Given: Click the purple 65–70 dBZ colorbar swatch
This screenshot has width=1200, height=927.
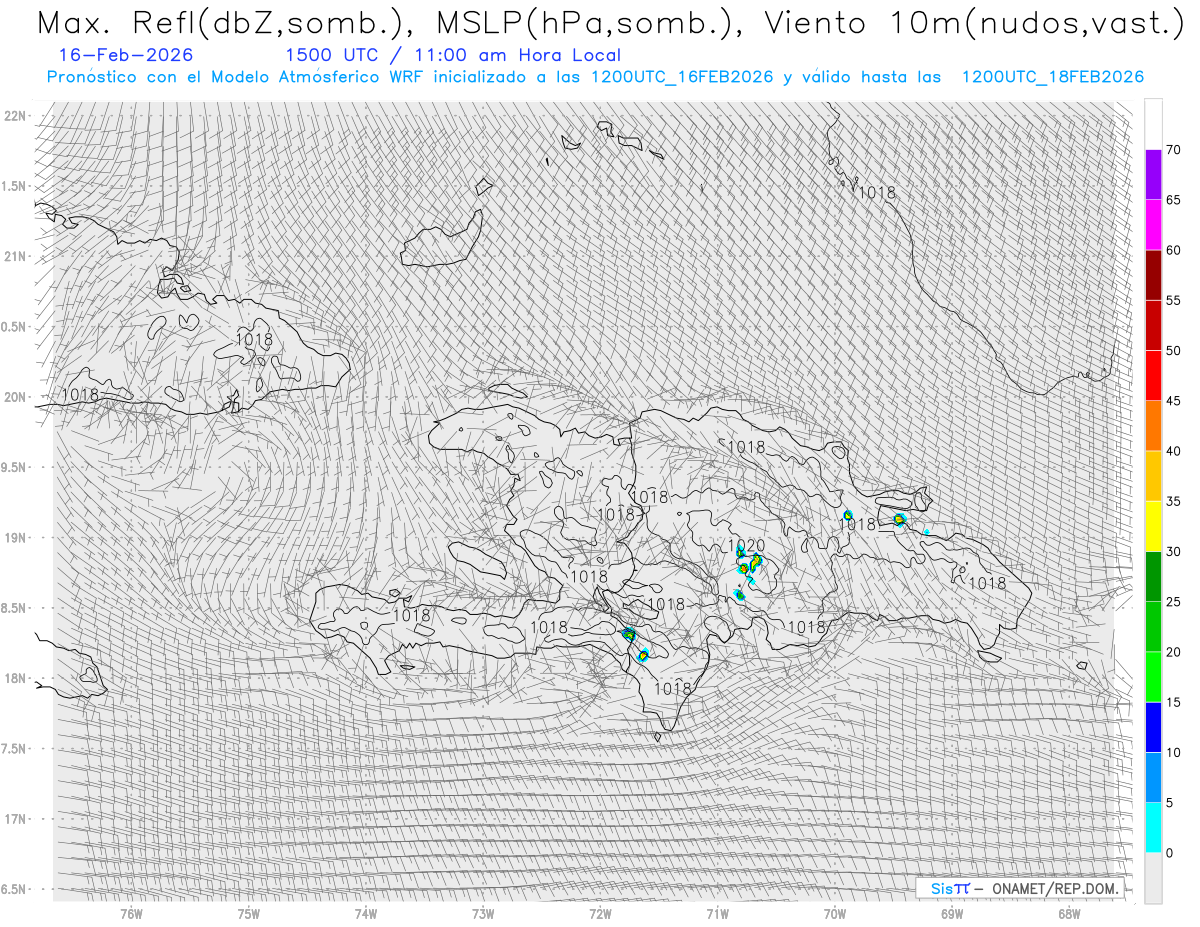Looking at the screenshot, I should point(1153,175).
